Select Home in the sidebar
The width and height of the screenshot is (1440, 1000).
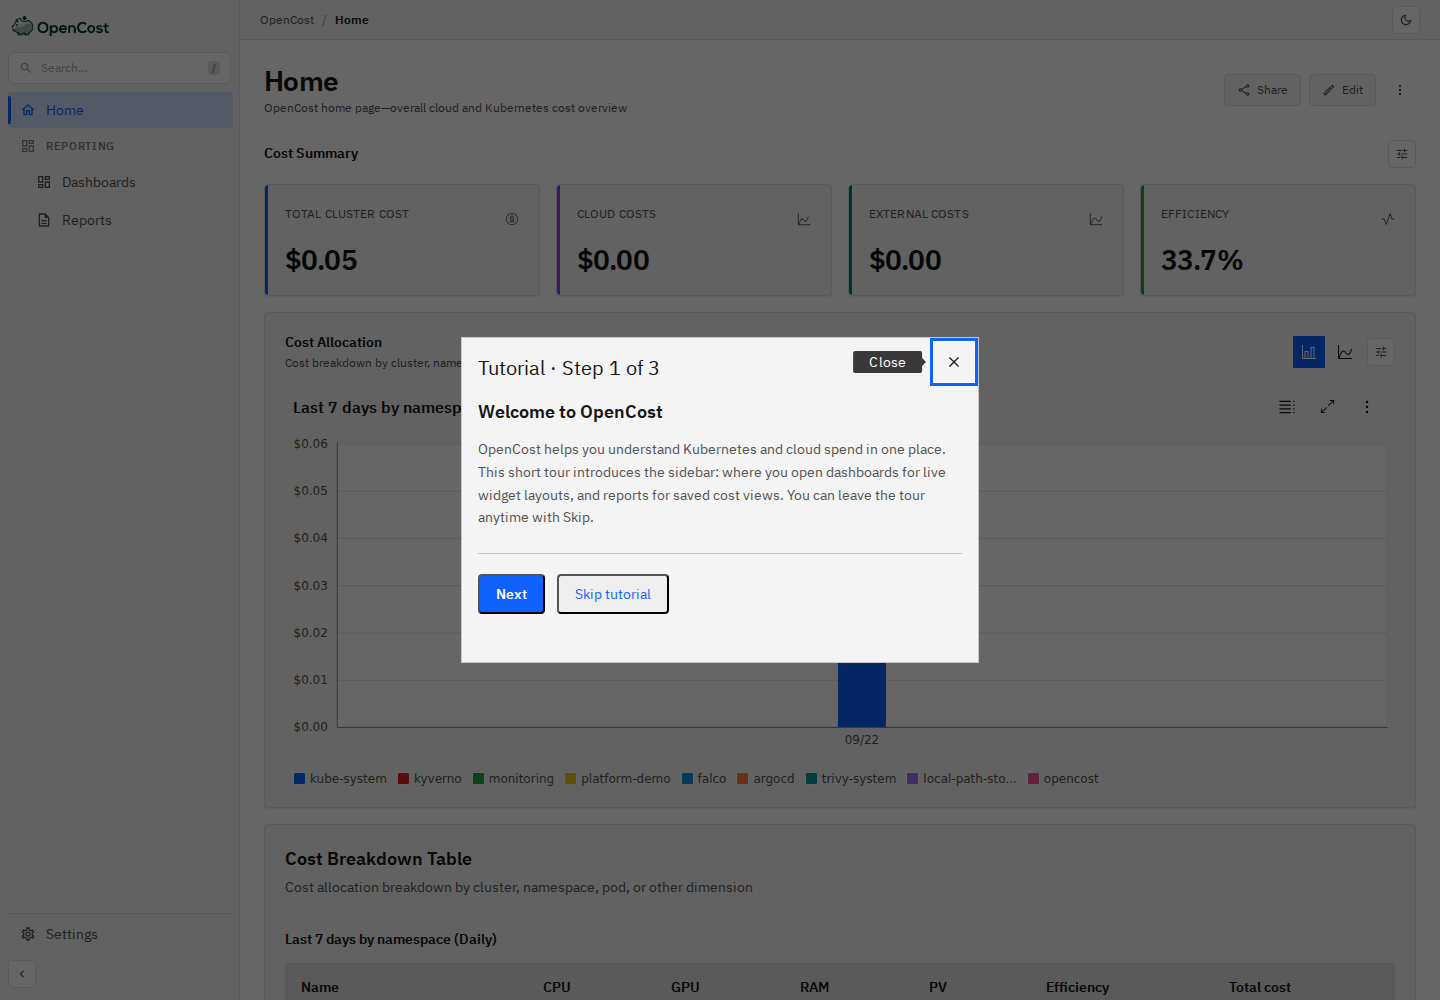[120, 110]
